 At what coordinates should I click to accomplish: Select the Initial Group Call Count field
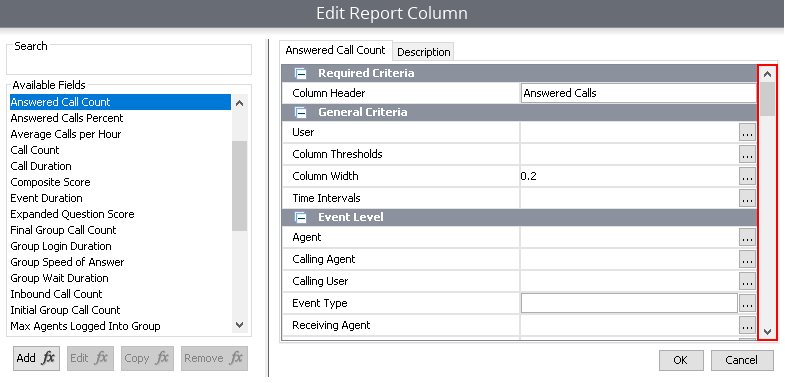(120, 310)
